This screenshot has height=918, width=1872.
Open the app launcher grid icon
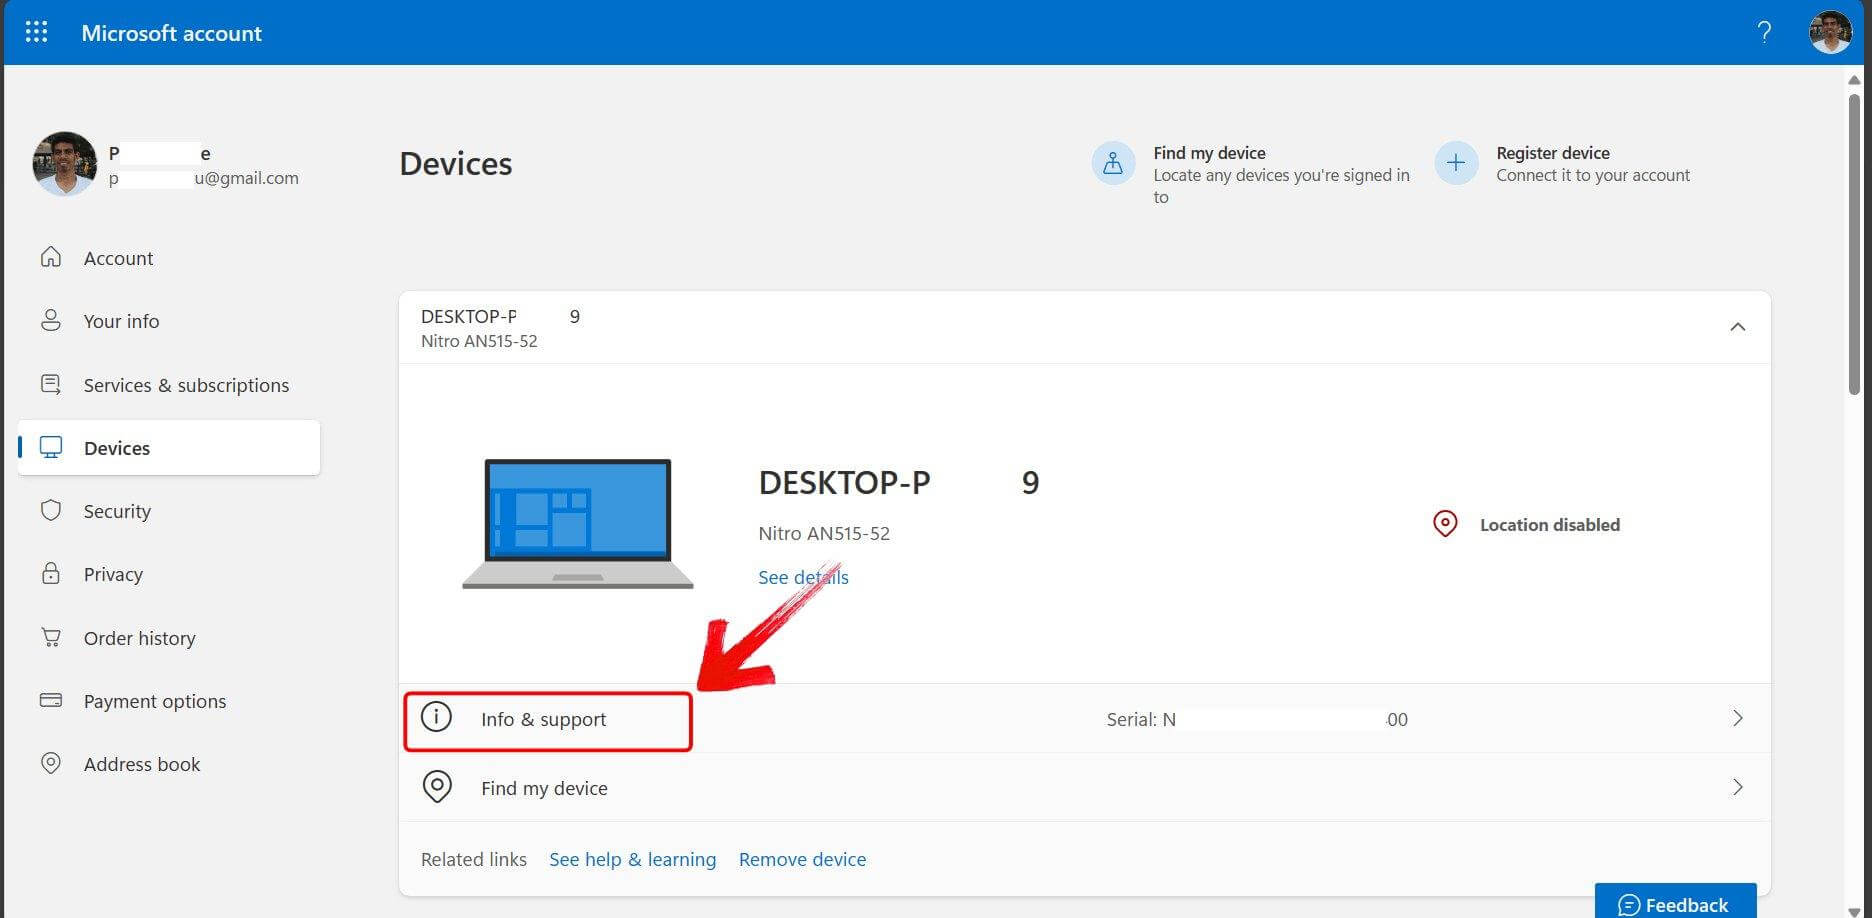pyautogui.click(x=36, y=32)
